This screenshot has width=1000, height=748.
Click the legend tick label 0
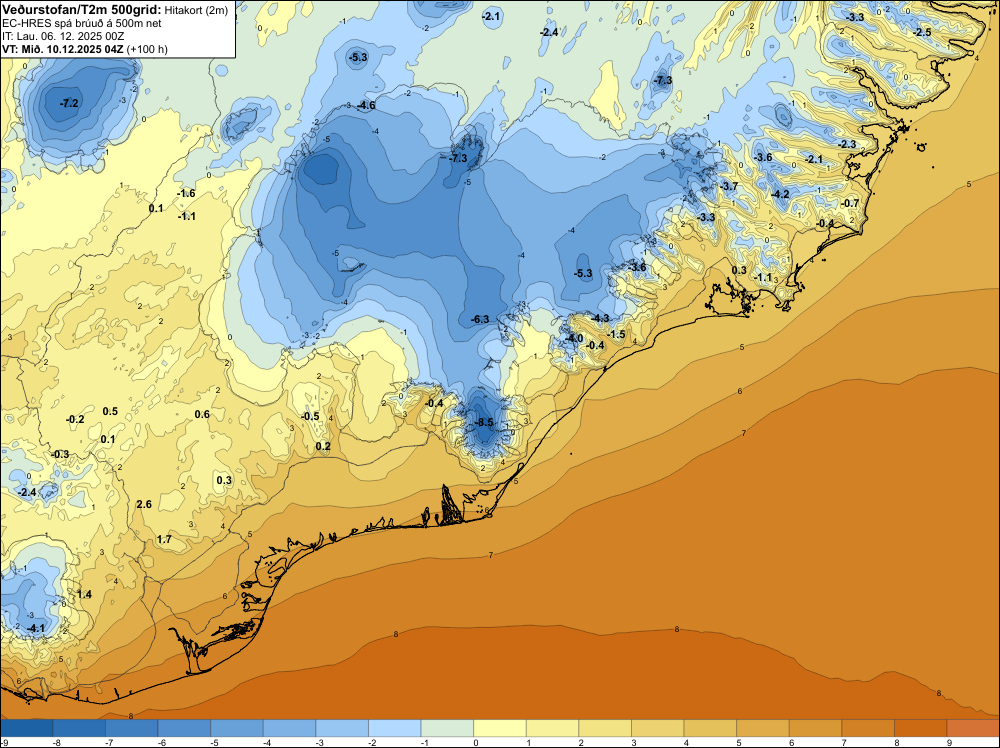475,742
